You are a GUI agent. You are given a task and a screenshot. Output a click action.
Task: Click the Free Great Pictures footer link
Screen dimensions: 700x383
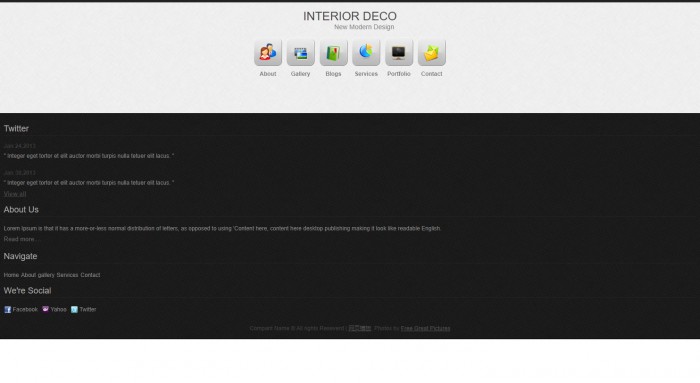pos(425,328)
